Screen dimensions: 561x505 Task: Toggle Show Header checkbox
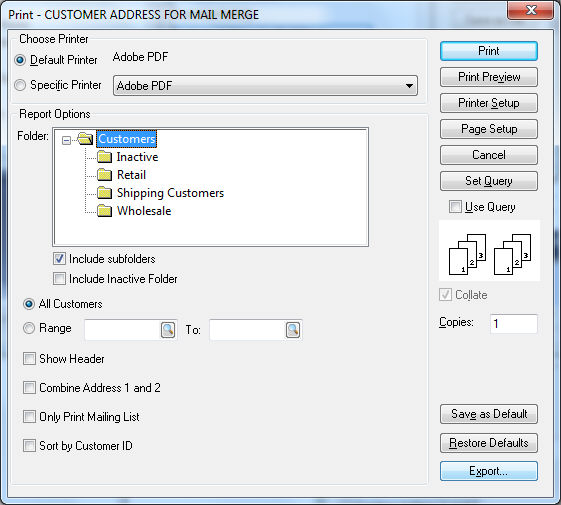coord(29,359)
